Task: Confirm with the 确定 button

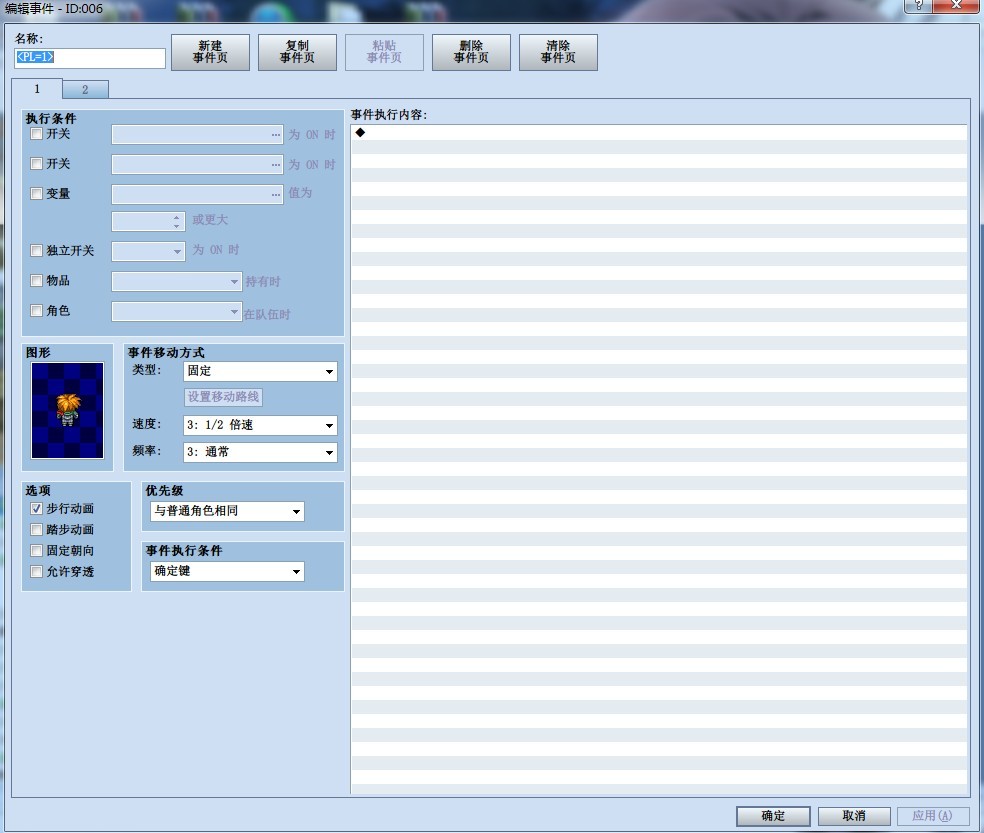Action: coord(773,815)
